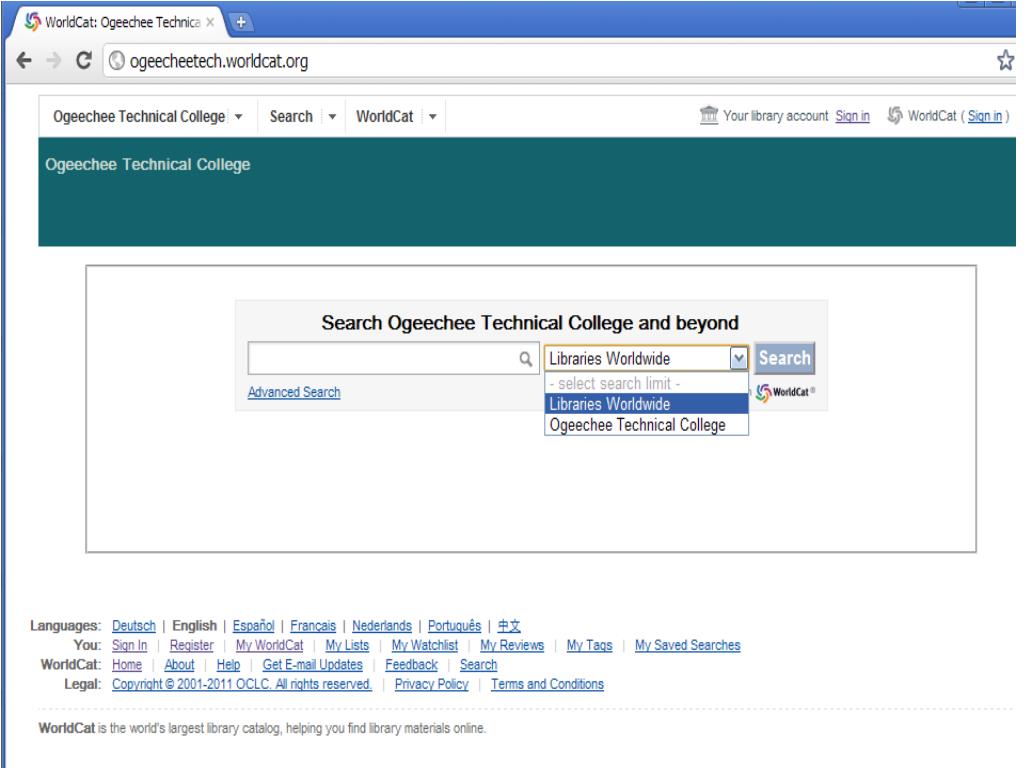Image resolution: width=1024 pixels, height=768 pixels.
Task: Open the Terms and Conditions link
Action: (547, 684)
